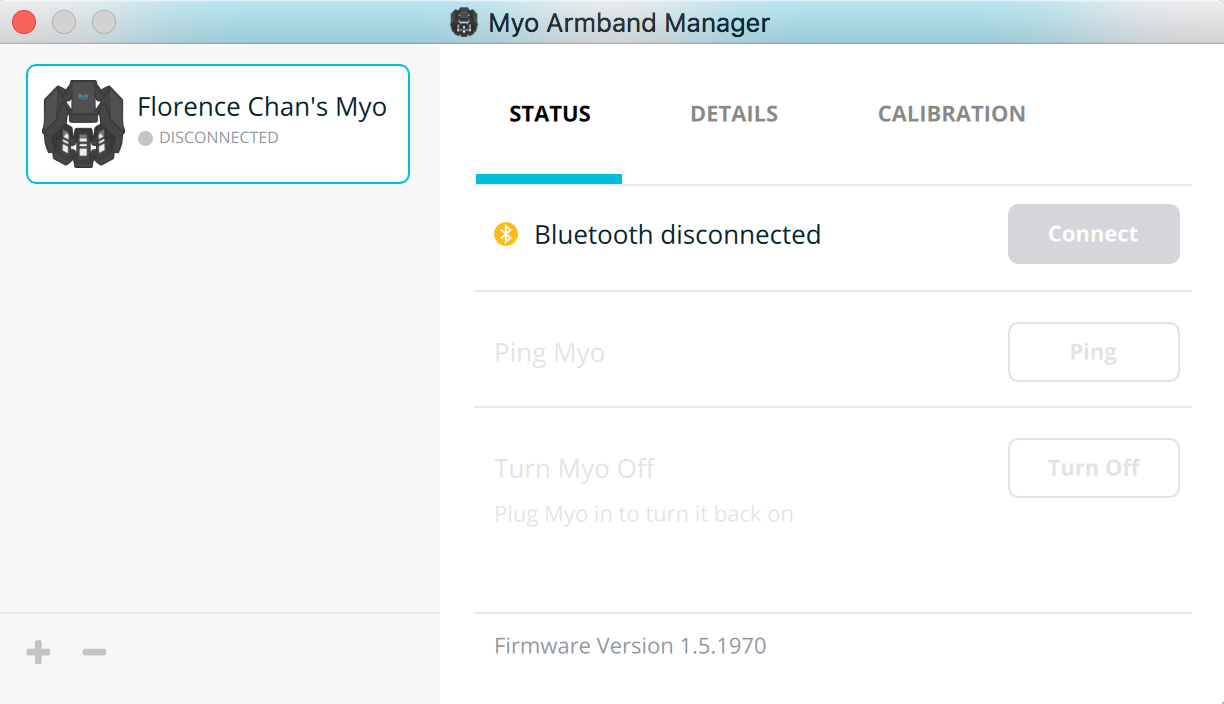The image size is (1224, 704).
Task: Select Florence Chan's Myo device name
Action: point(262,107)
